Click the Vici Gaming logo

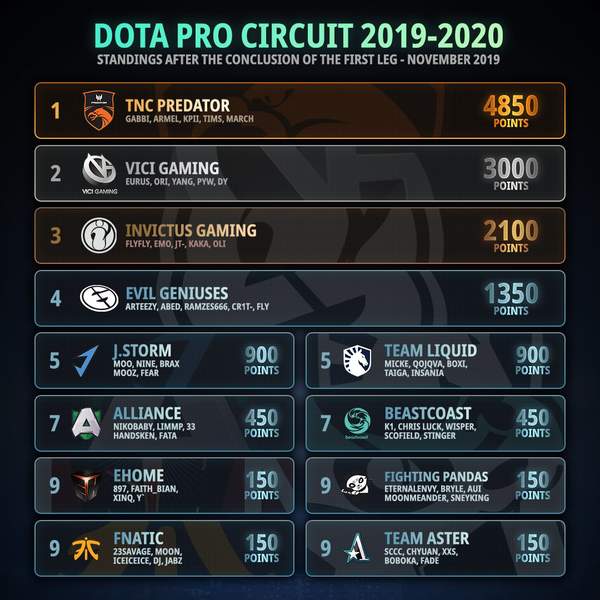pos(99,173)
